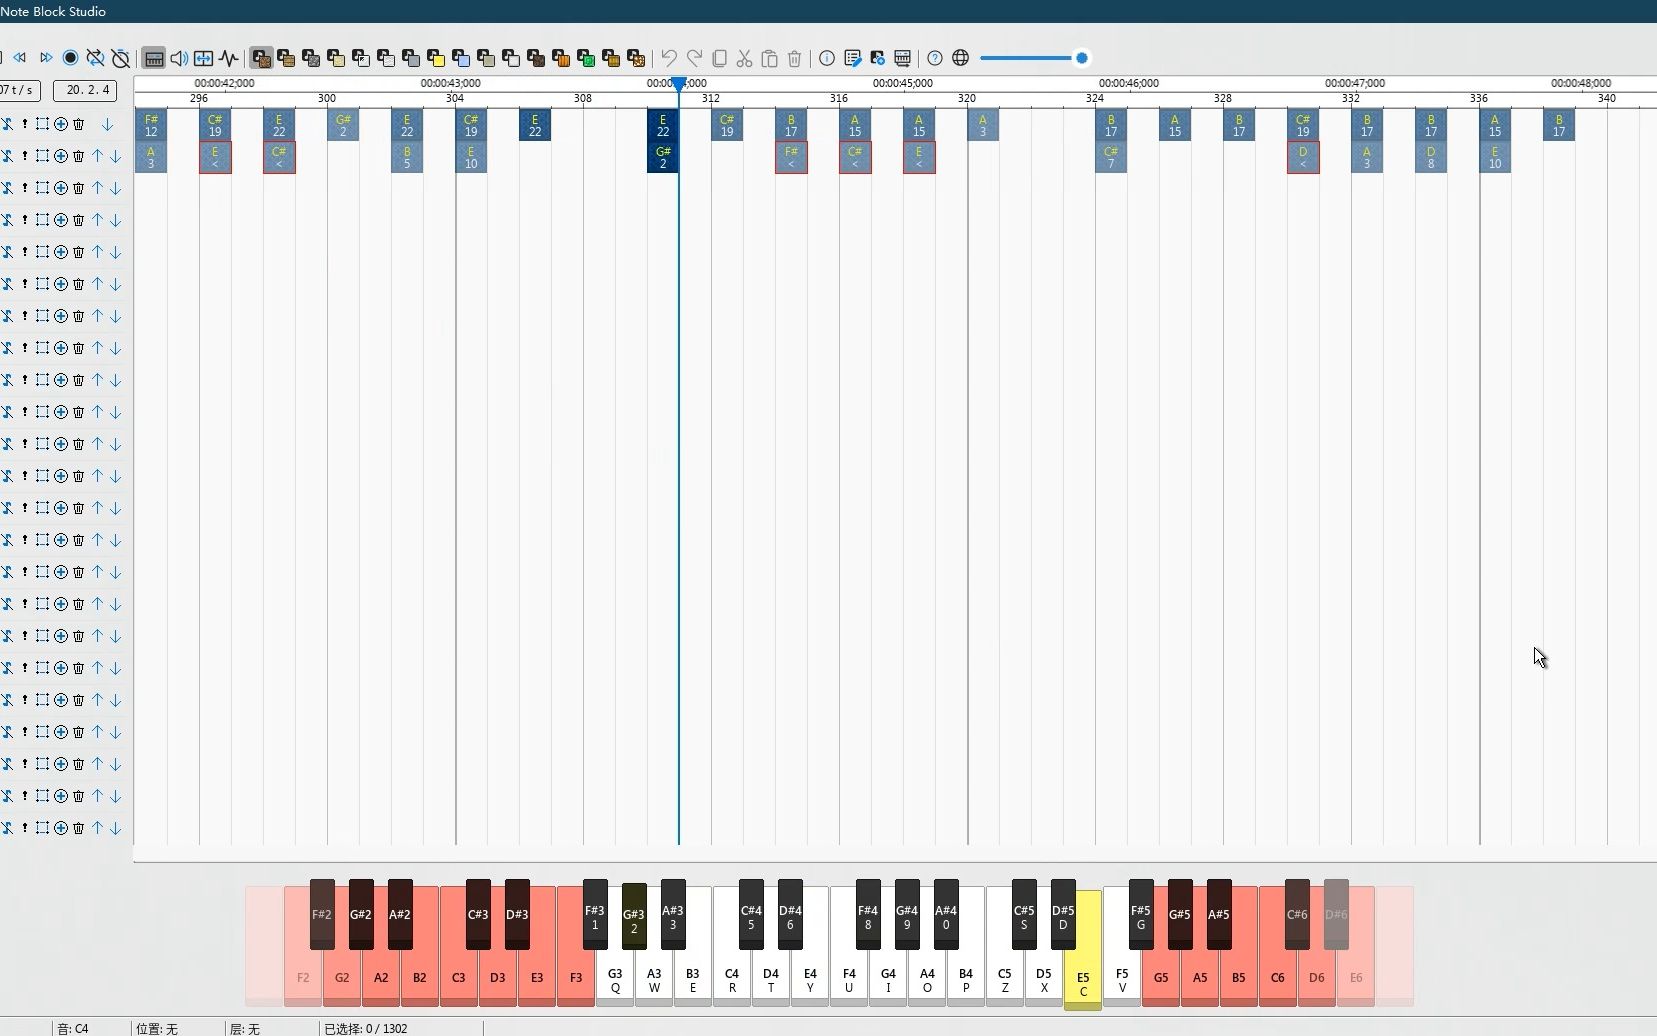Screen dimensions: 1657x1036
Task: Move the top layer down with its arrow
Action: click(107, 124)
